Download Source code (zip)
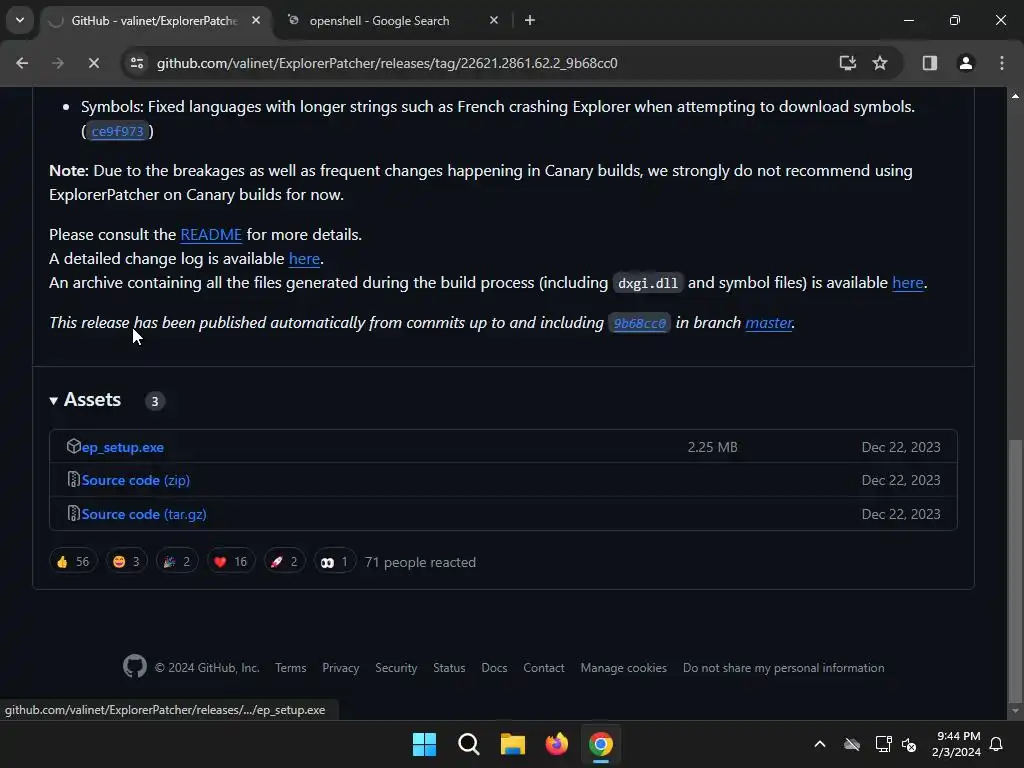The image size is (1024, 768). [136, 480]
